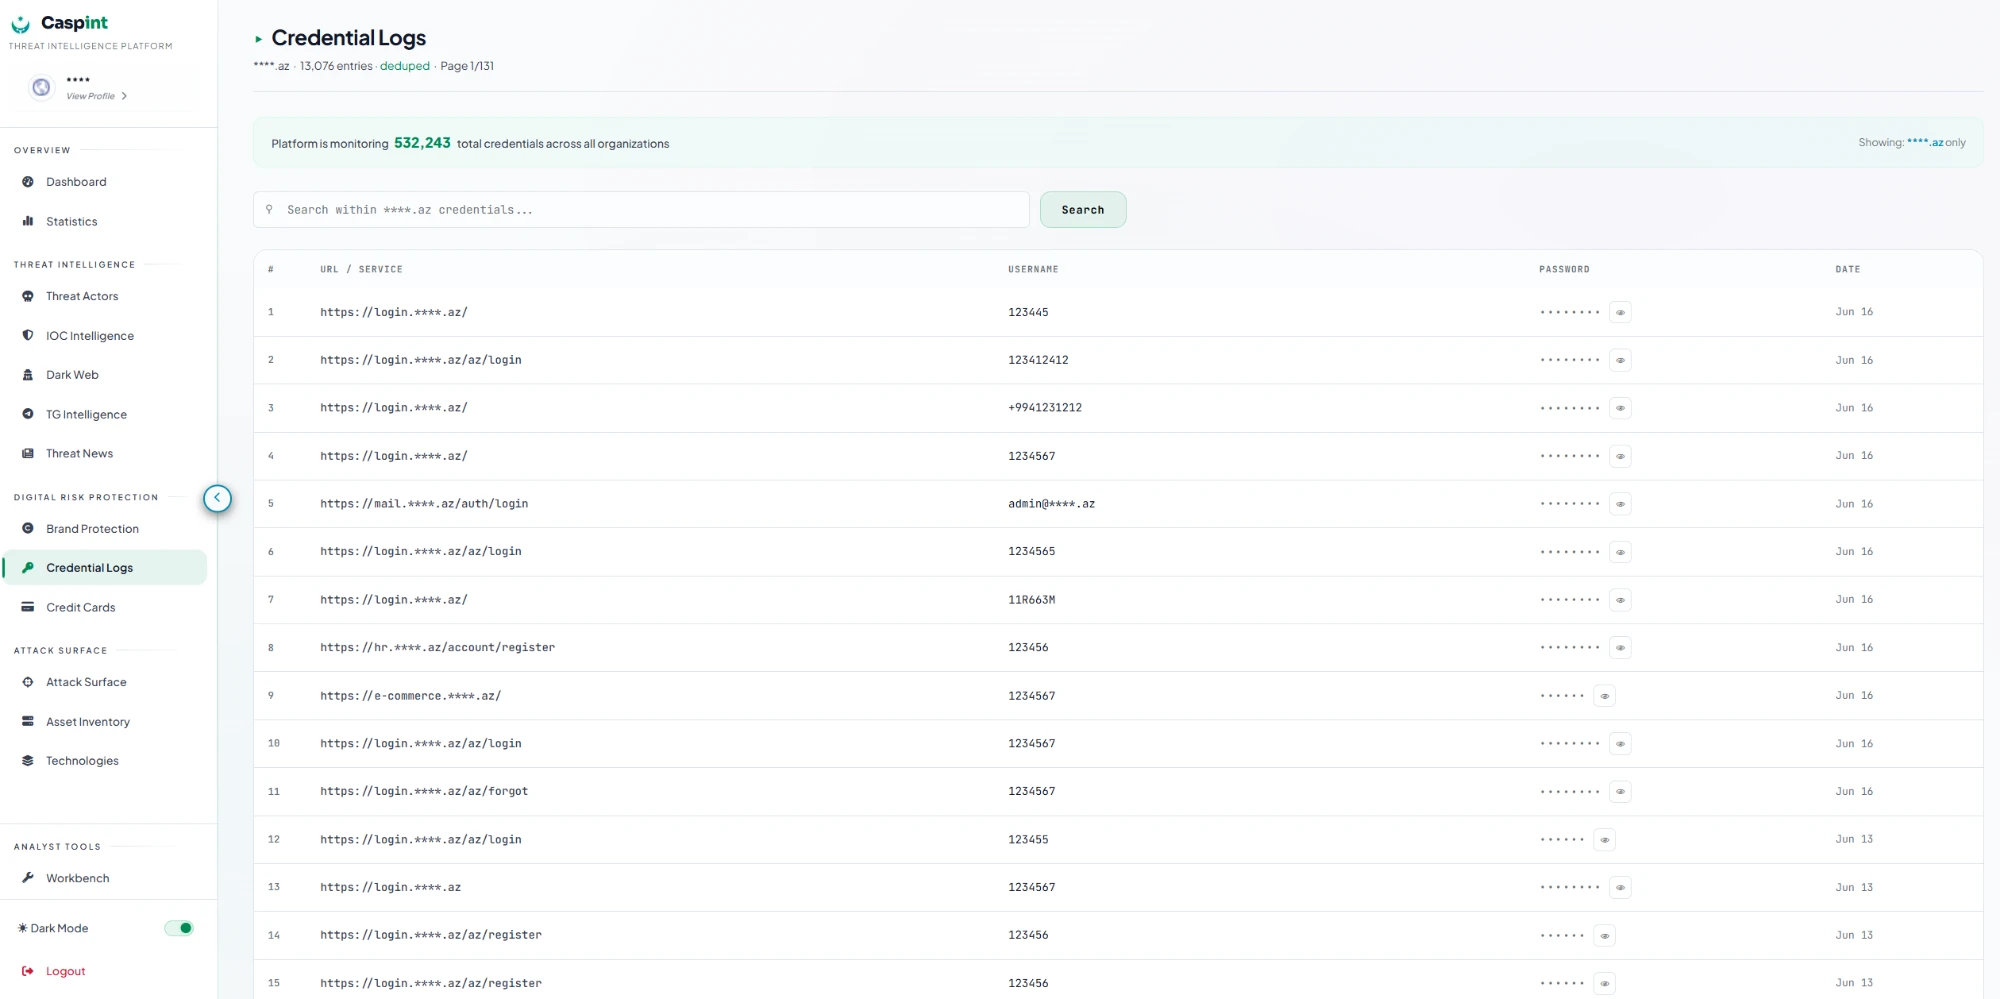Show password for admin@ mail login row

[x=1621, y=504]
